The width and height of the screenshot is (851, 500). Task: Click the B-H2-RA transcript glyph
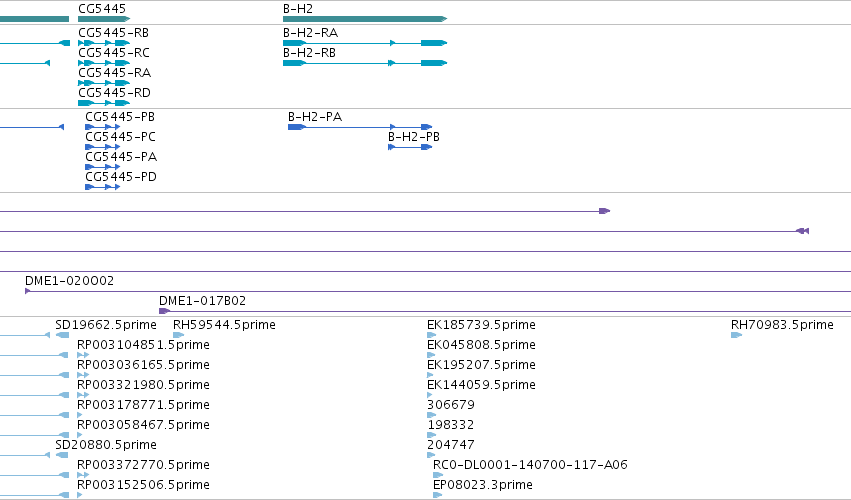pos(365,43)
